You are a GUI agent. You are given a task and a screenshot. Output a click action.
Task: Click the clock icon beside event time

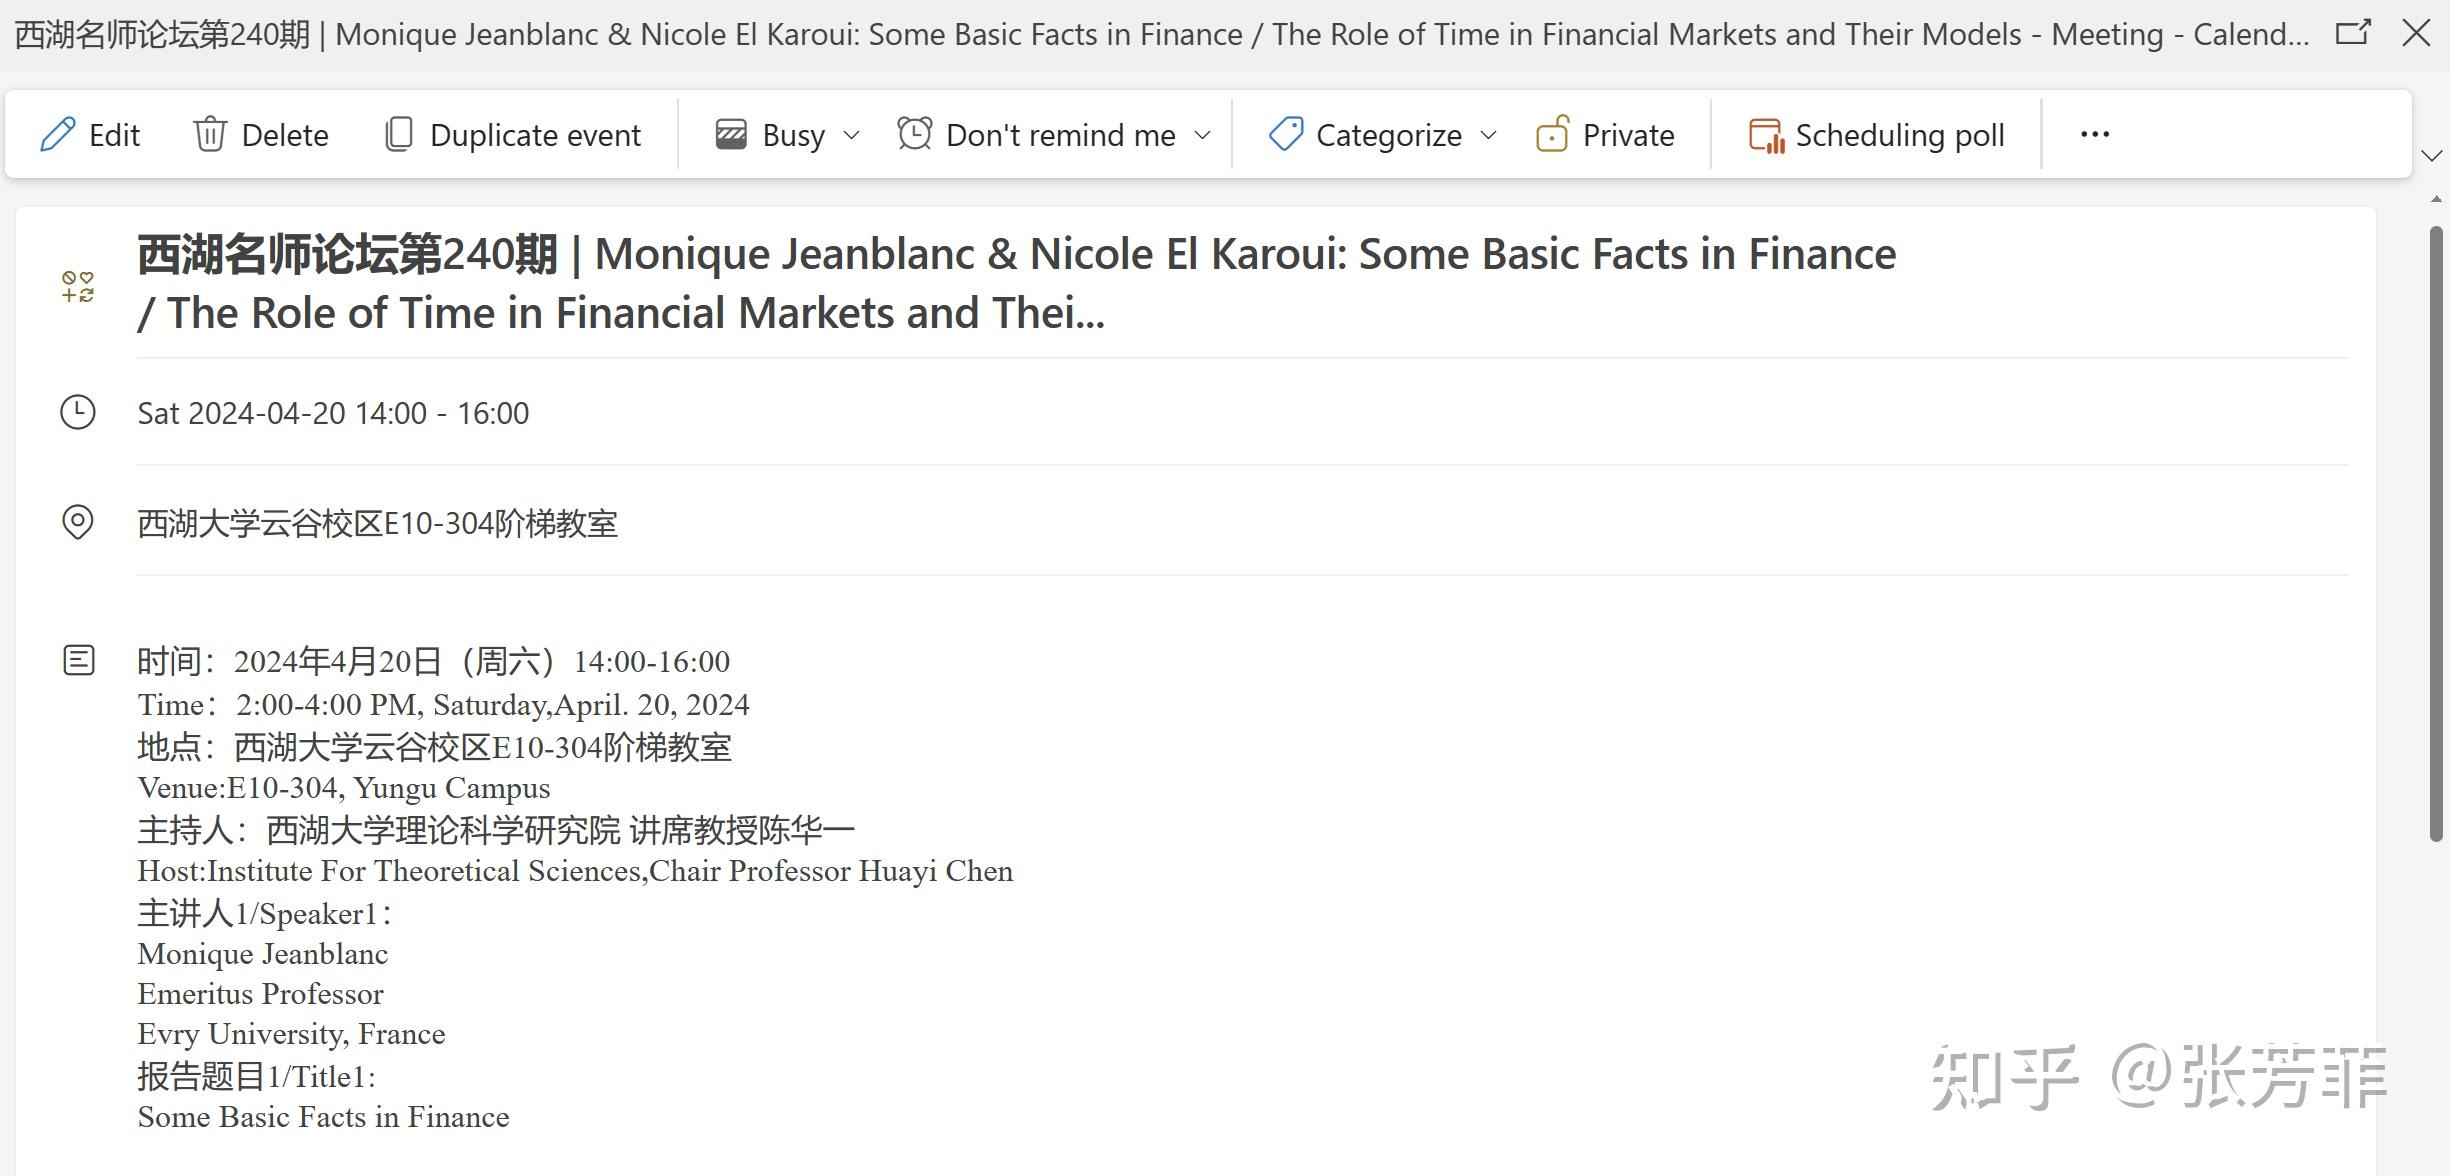click(x=78, y=412)
